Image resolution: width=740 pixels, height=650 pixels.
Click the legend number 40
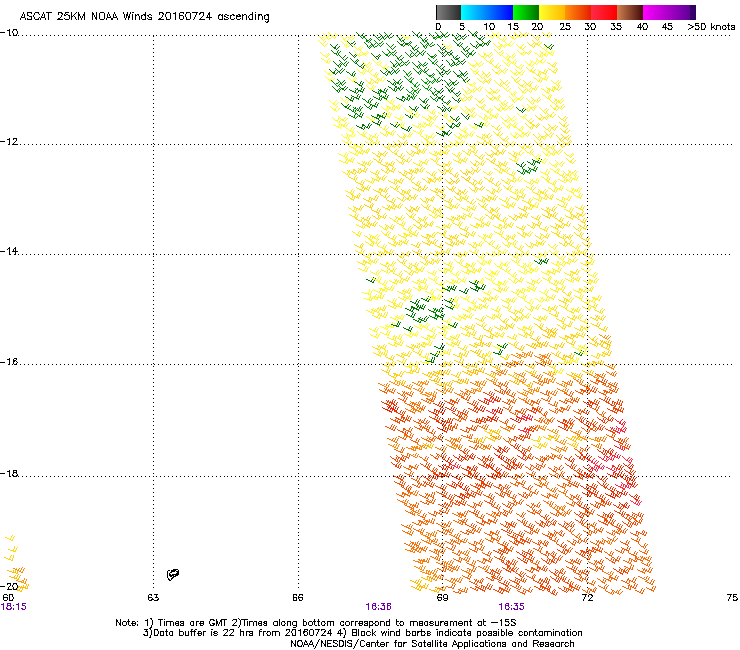[x=642, y=27]
